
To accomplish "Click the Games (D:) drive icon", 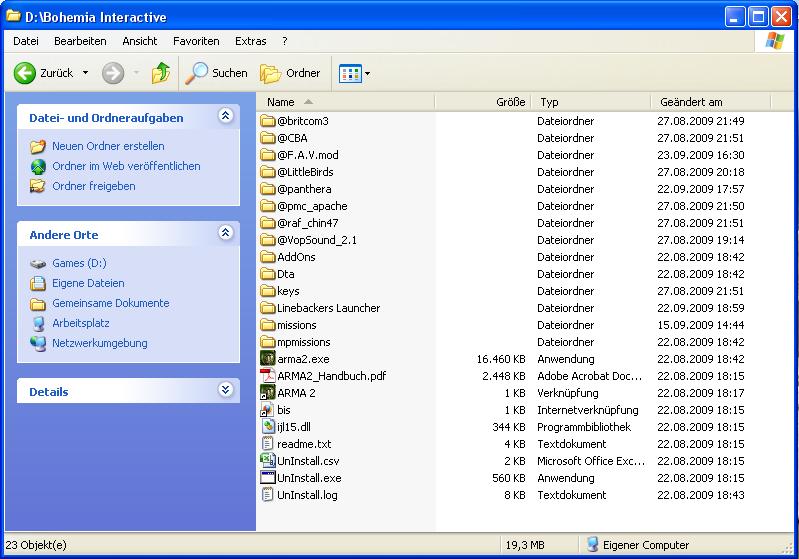I will tap(38, 263).
